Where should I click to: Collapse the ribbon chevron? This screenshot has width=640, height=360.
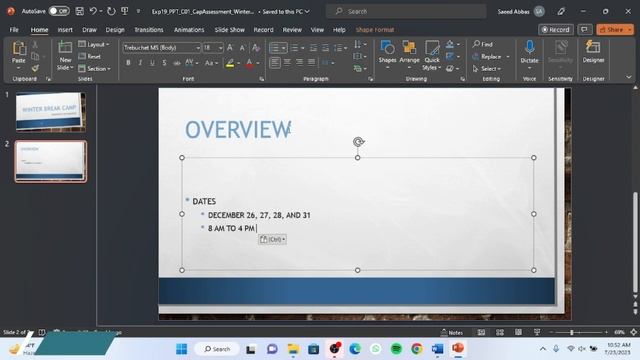click(x=629, y=77)
